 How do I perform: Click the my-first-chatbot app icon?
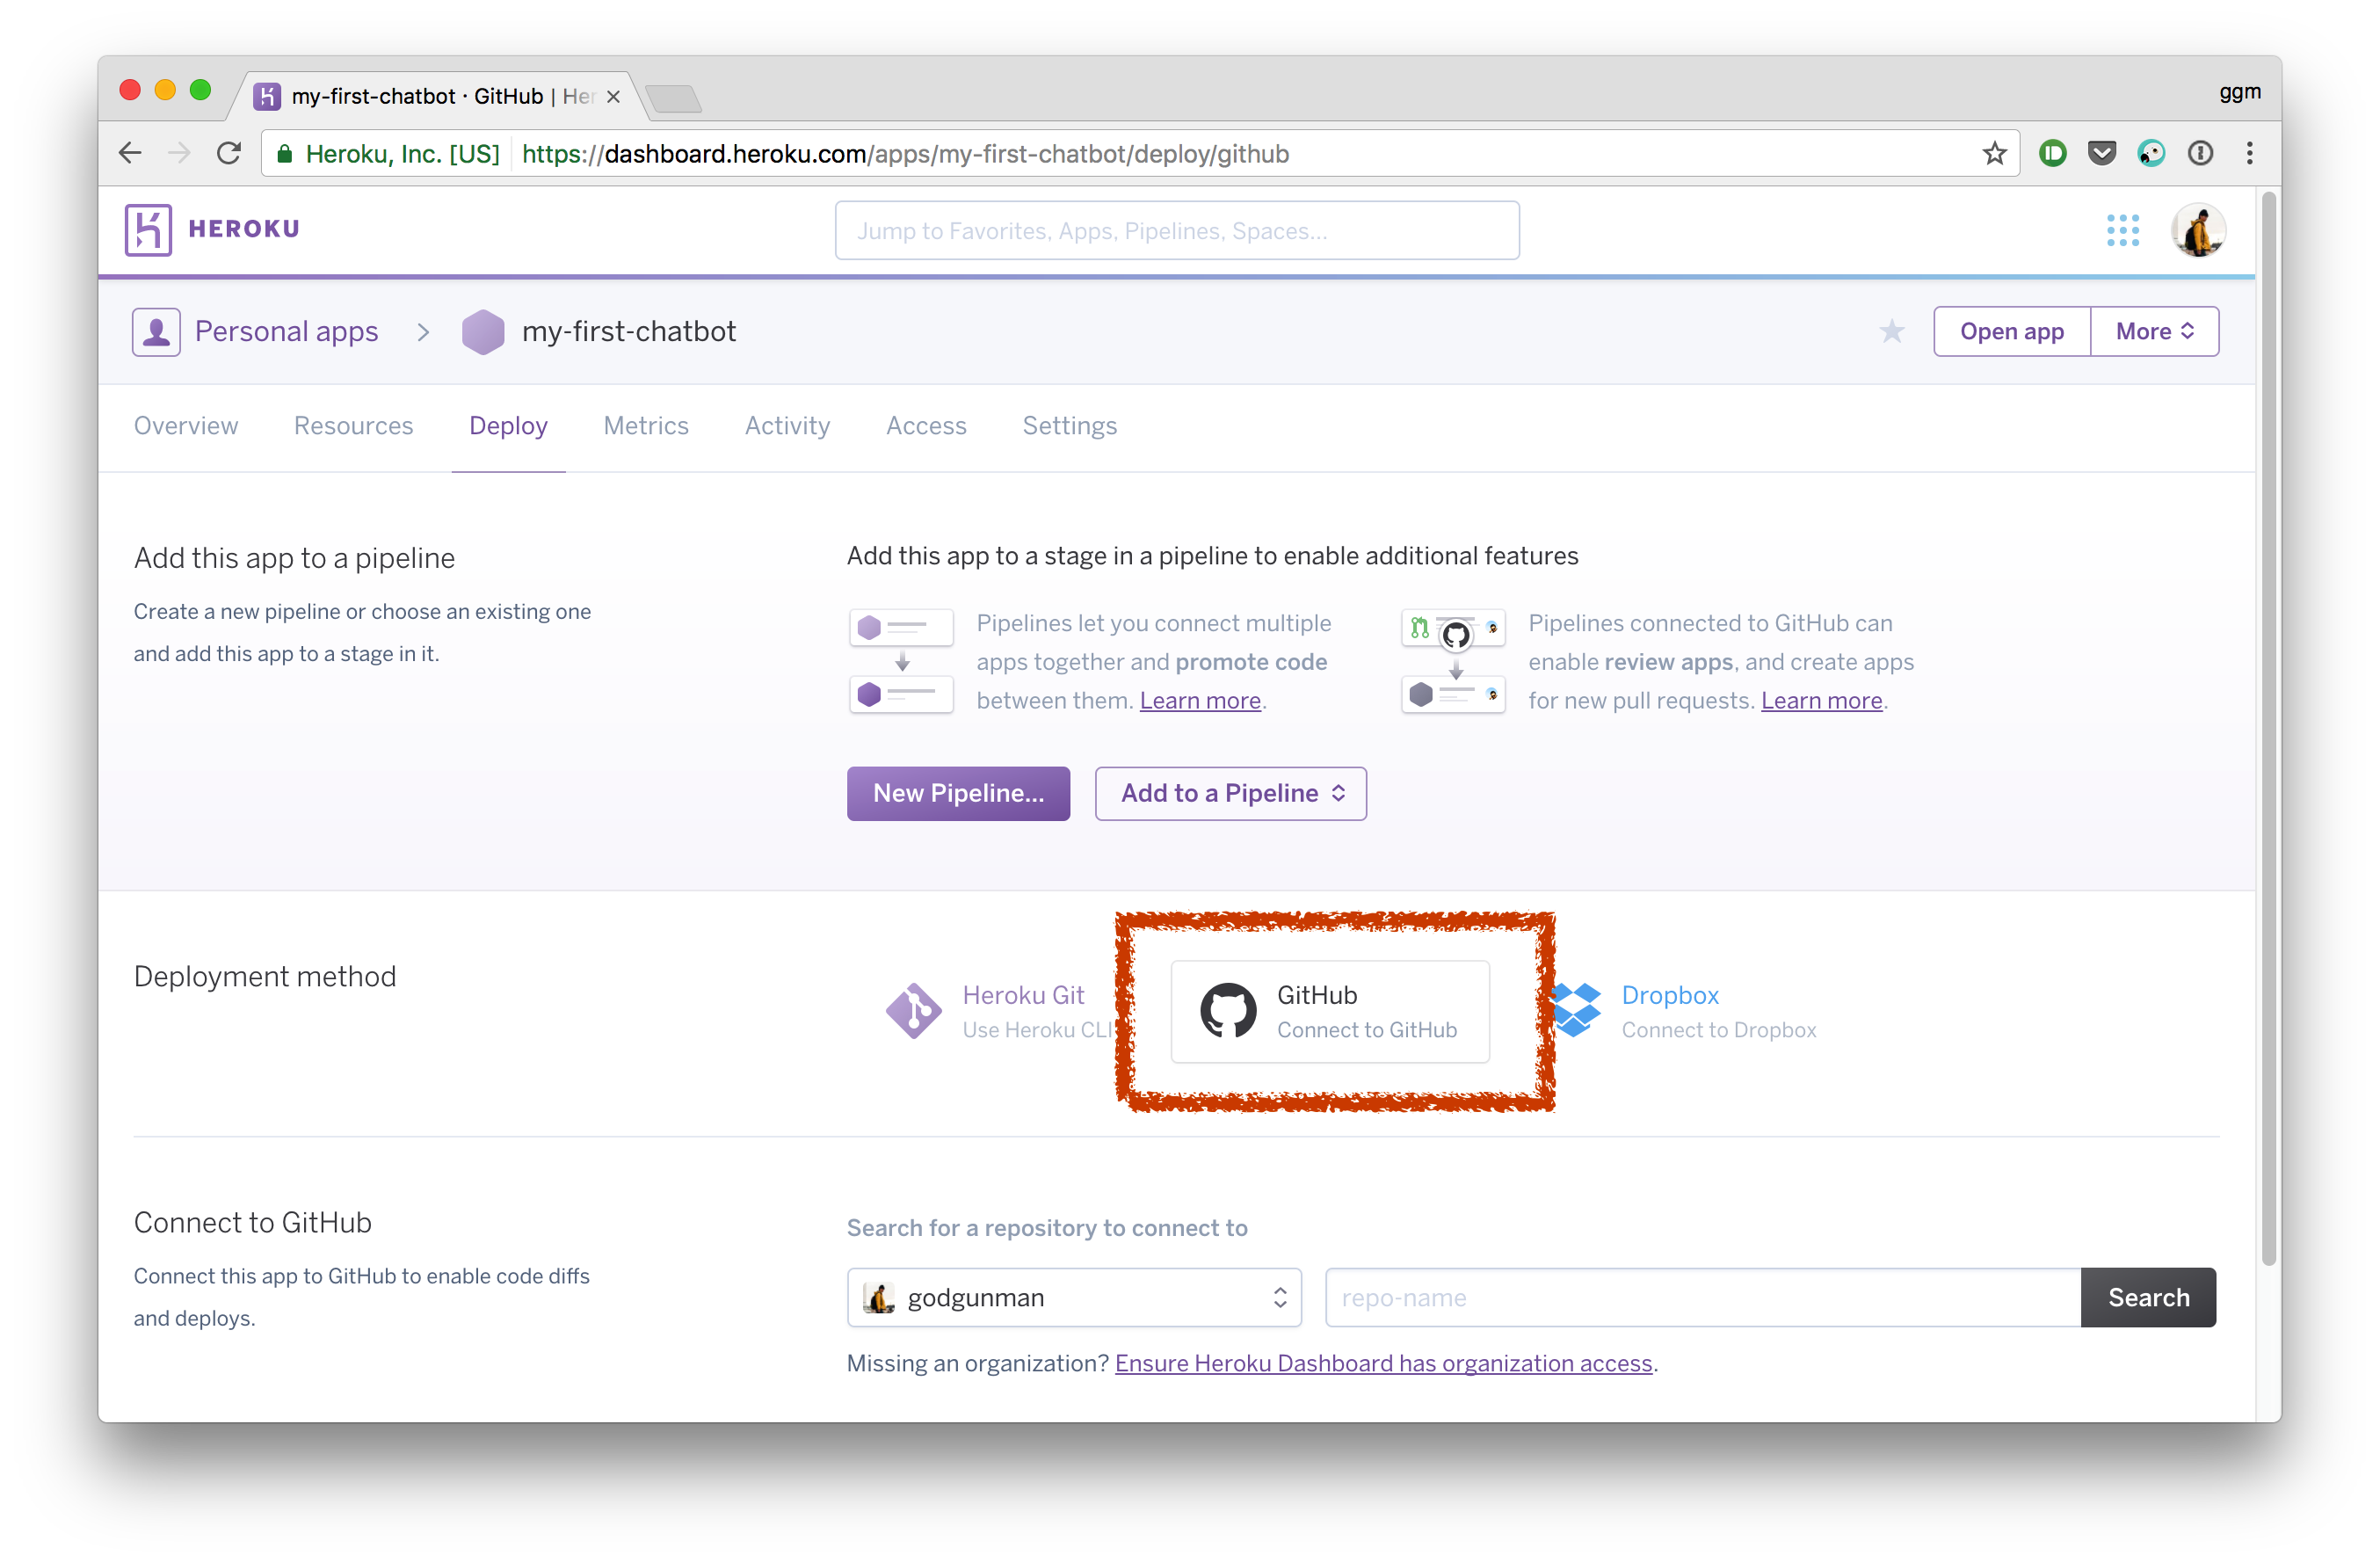point(485,331)
